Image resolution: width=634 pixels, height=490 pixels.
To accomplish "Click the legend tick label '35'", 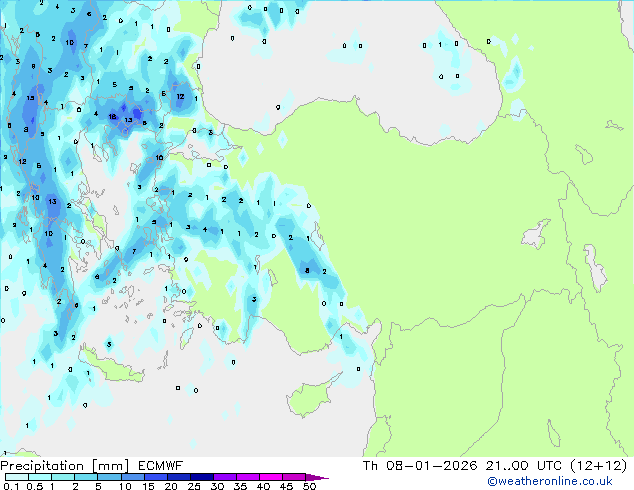I will point(240,486).
